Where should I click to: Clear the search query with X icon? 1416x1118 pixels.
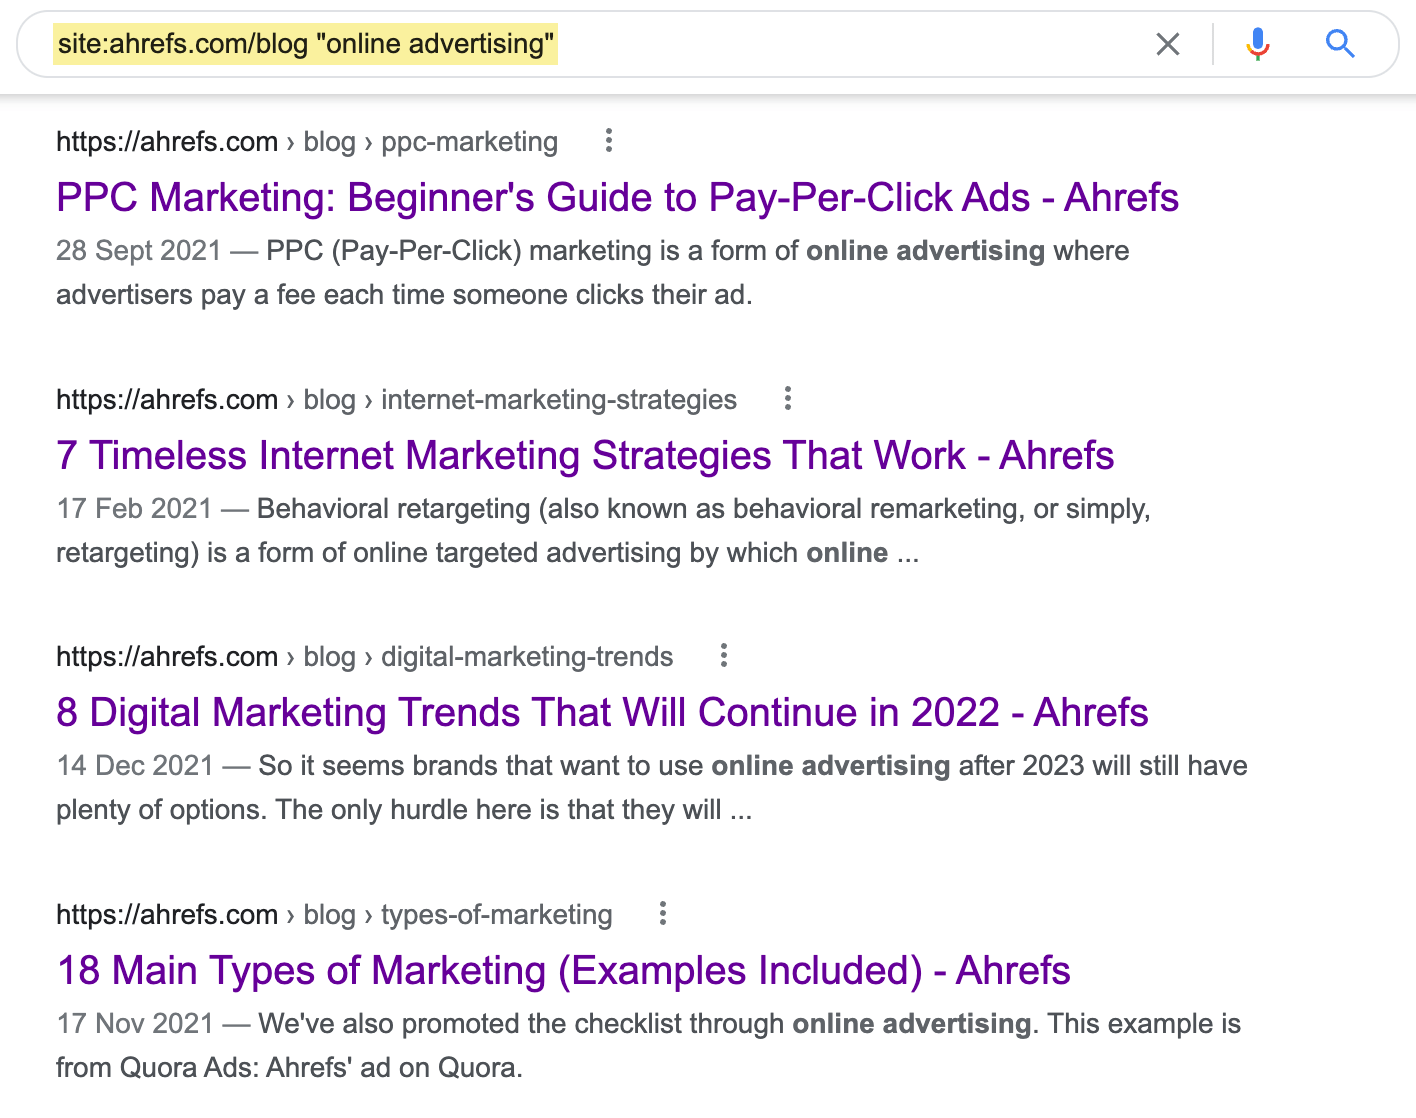[x=1167, y=44]
